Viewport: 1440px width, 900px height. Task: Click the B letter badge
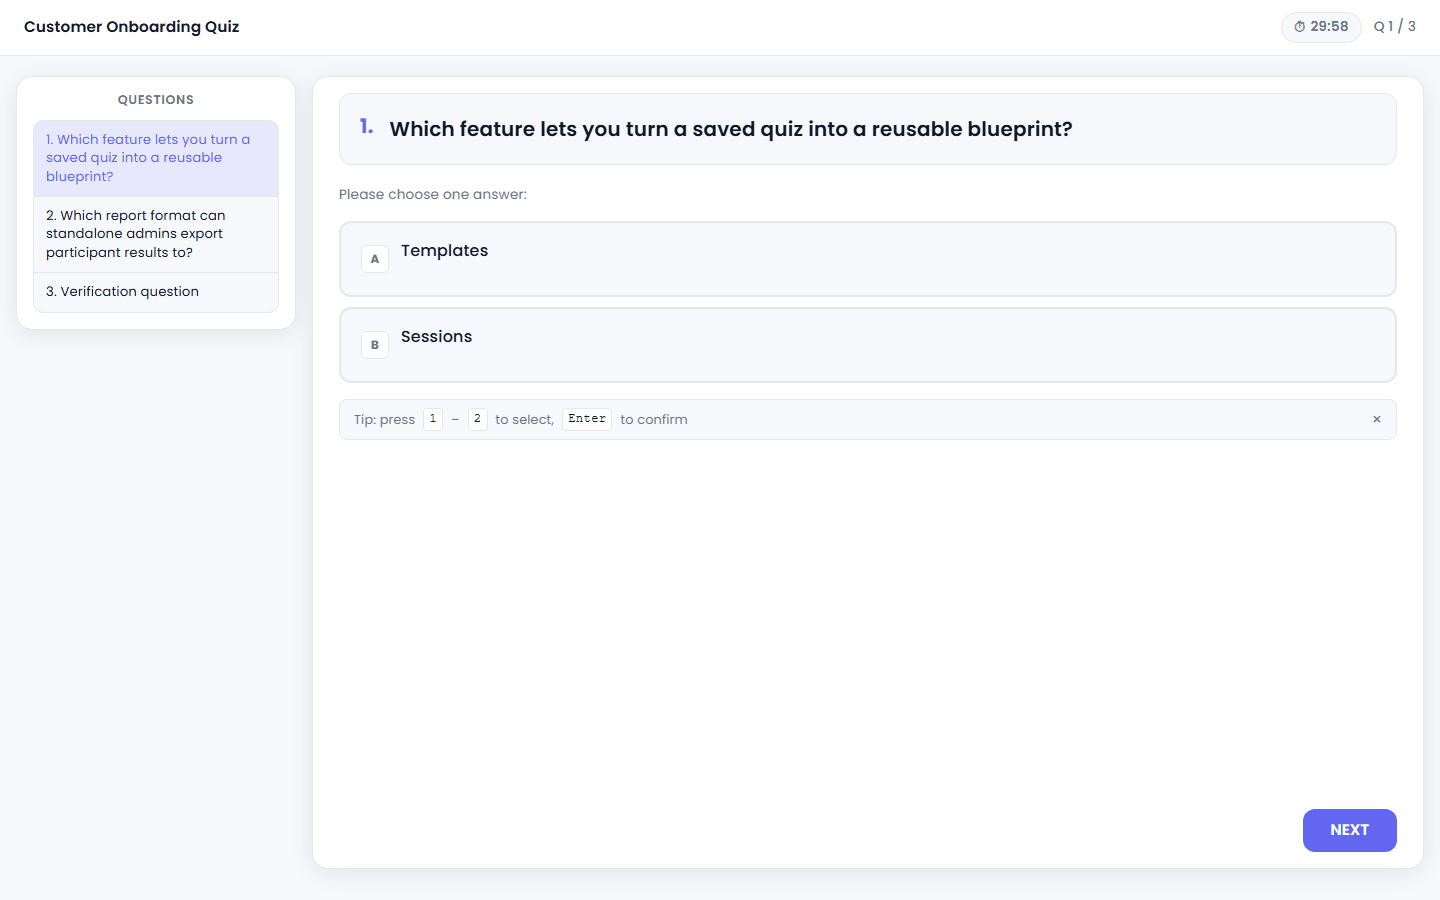click(x=375, y=345)
